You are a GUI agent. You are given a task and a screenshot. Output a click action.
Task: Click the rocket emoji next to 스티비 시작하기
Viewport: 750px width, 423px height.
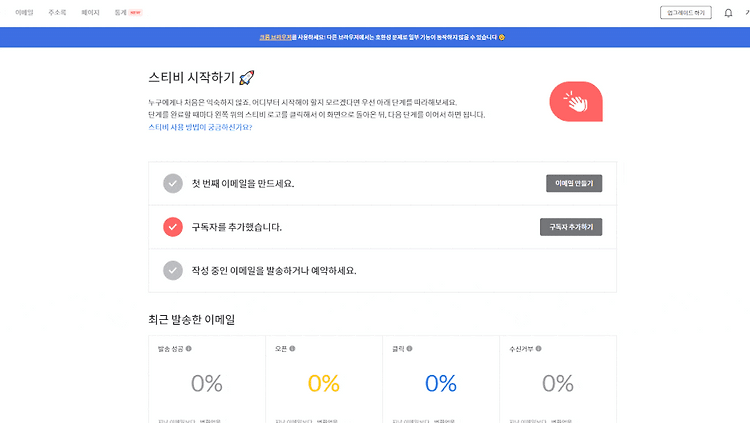point(246,78)
